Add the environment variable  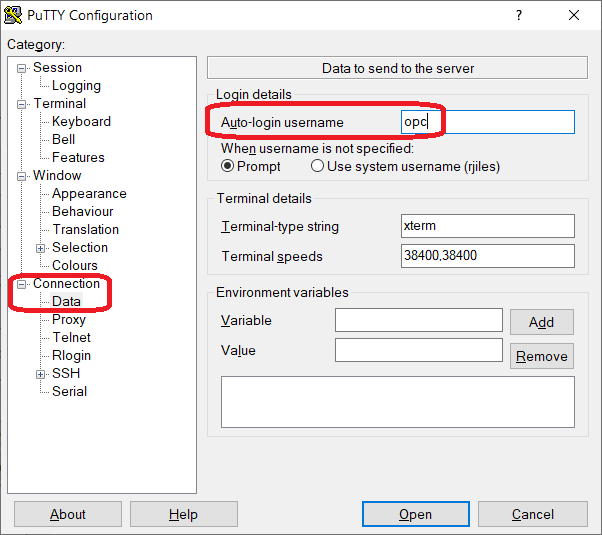542,322
